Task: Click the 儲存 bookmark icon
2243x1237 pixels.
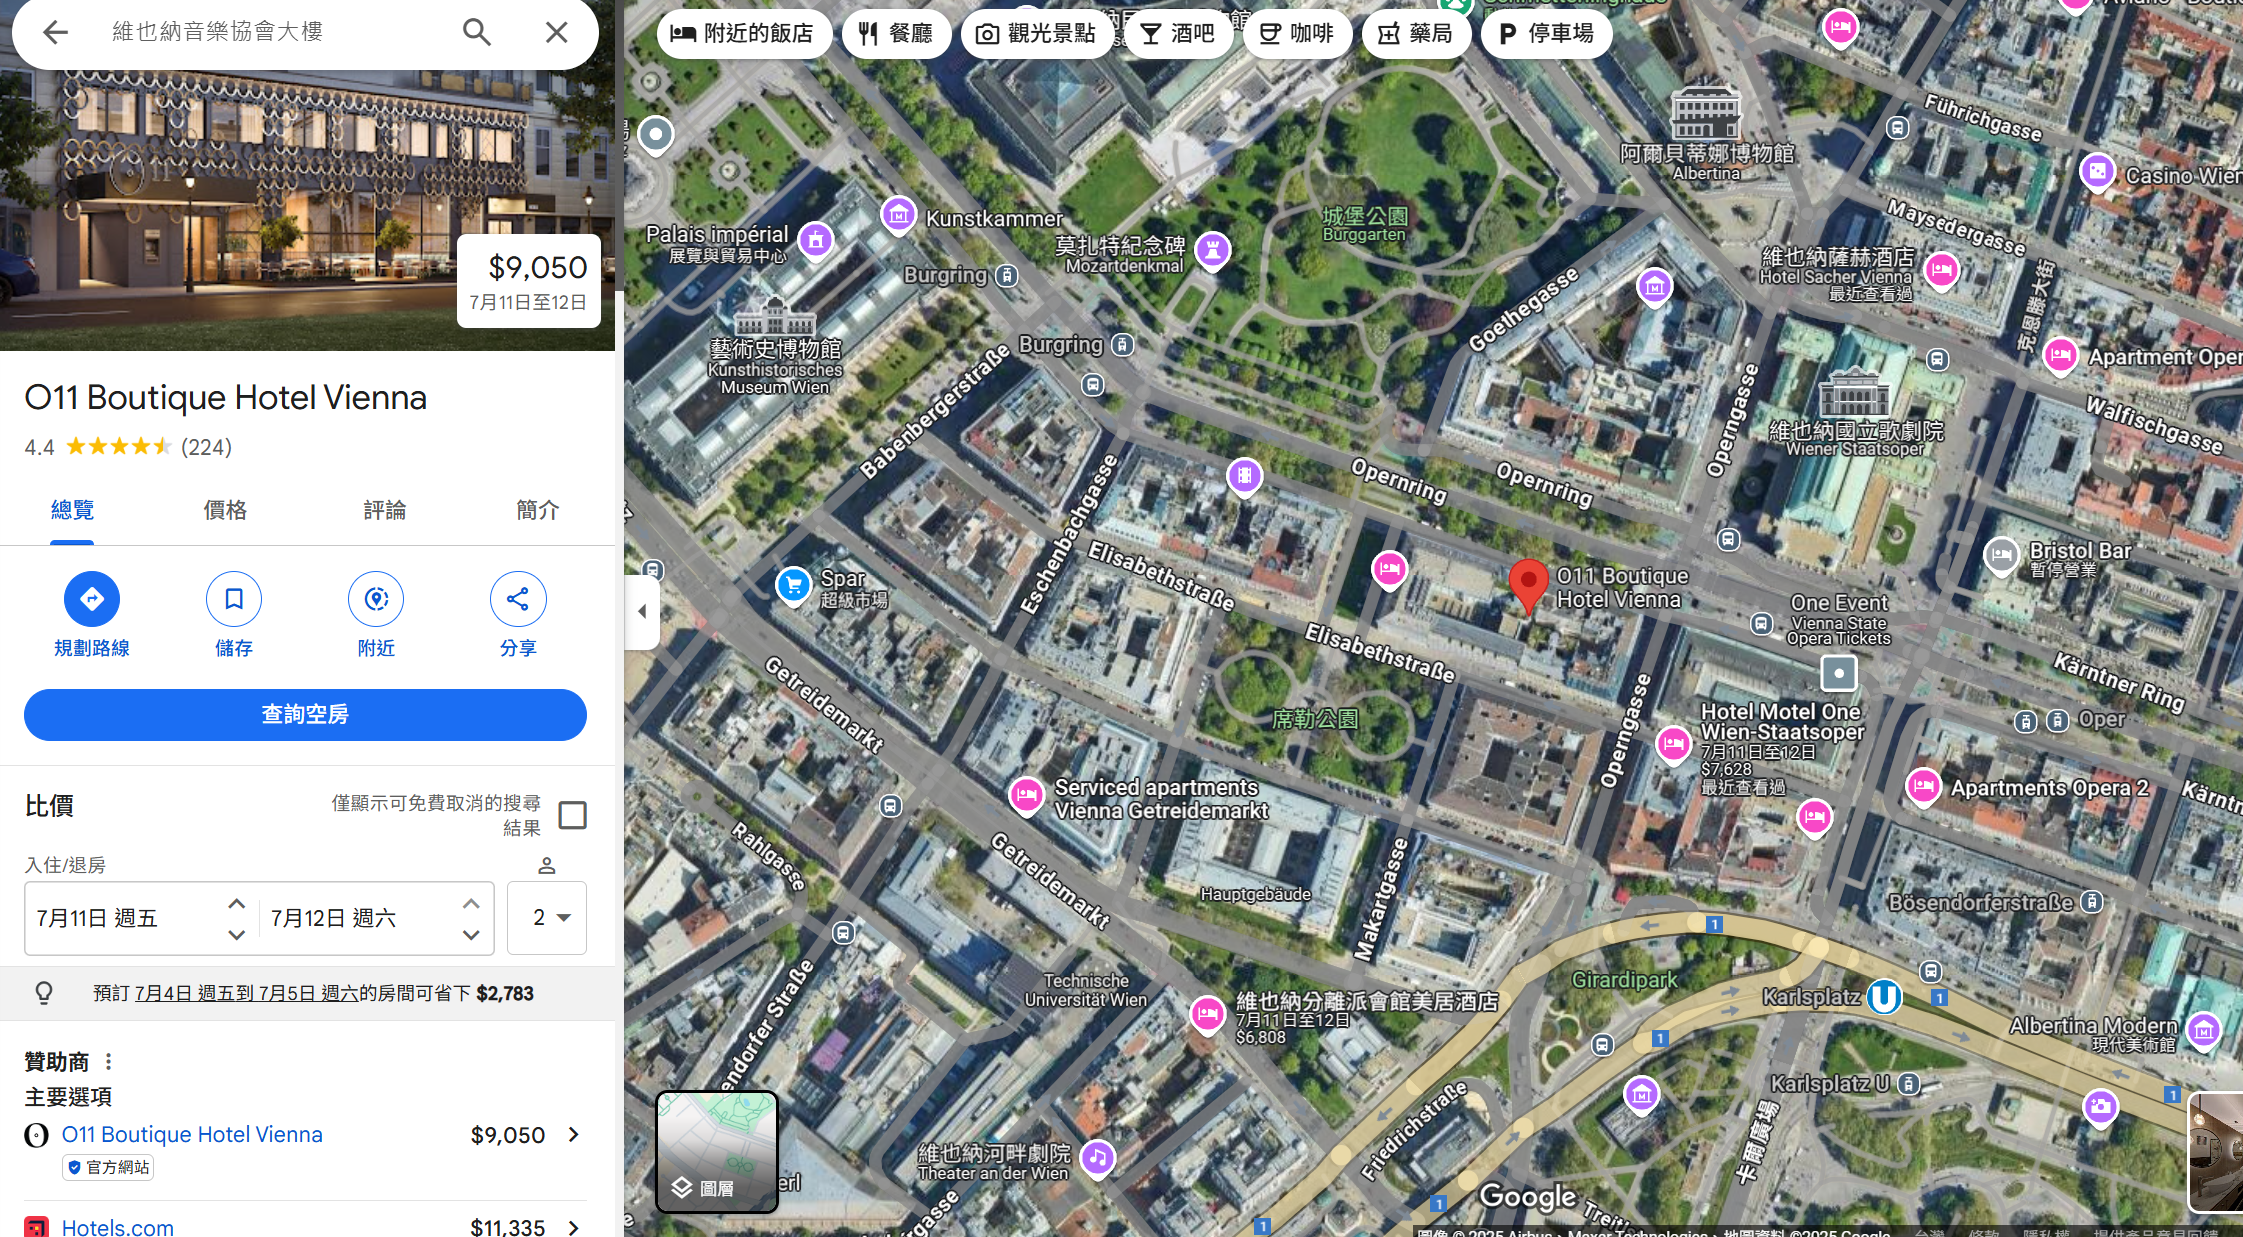Action: pyautogui.click(x=234, y=599)
